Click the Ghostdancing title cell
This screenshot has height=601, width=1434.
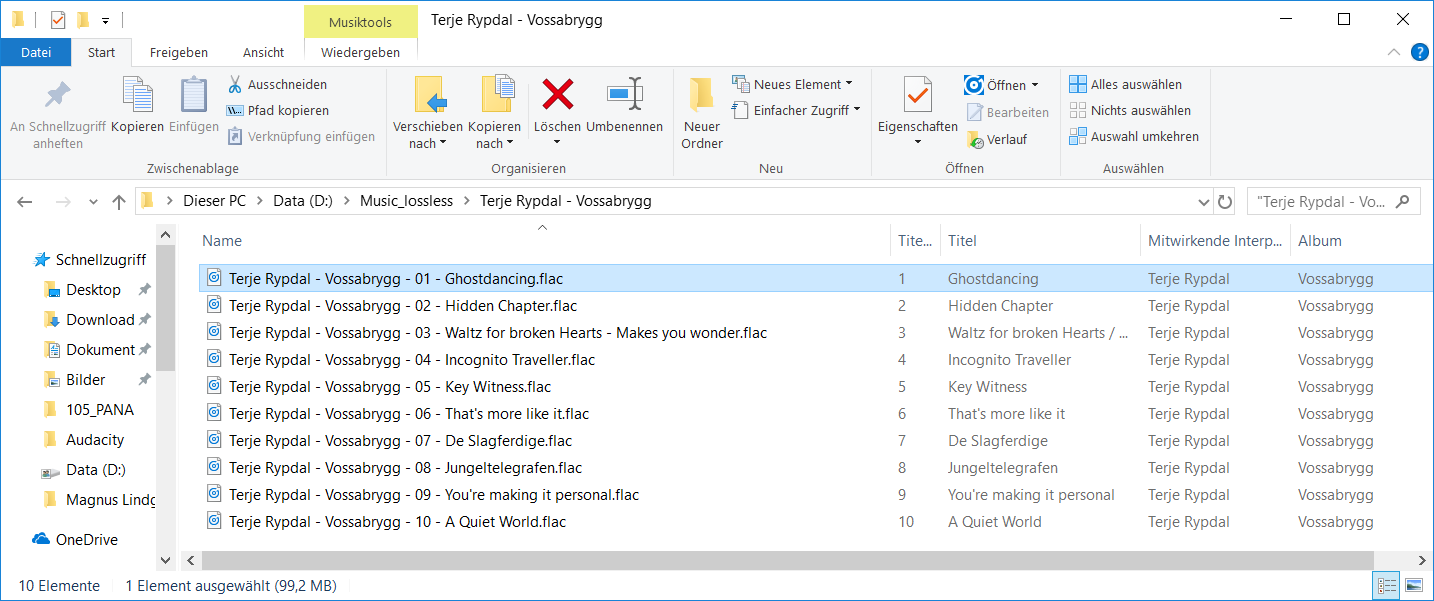click(x=993, y=278)
